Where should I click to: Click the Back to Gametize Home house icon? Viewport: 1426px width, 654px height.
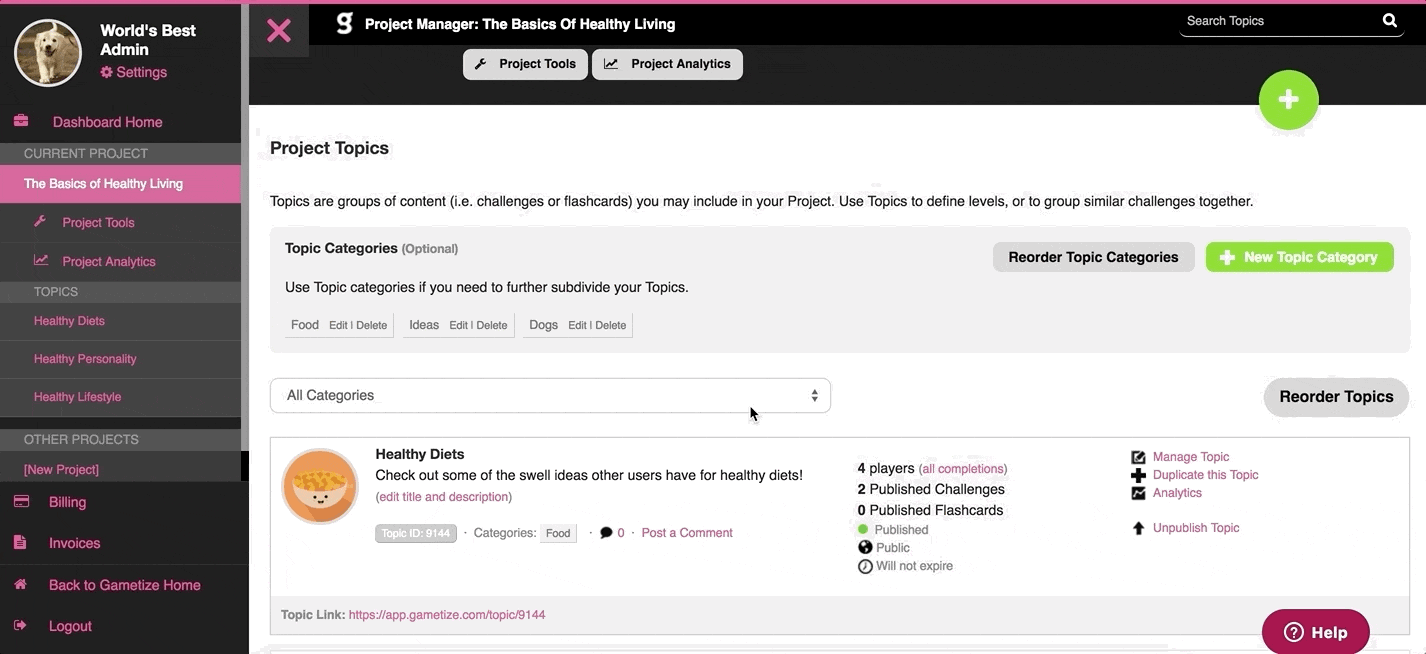tap(20, 584)
